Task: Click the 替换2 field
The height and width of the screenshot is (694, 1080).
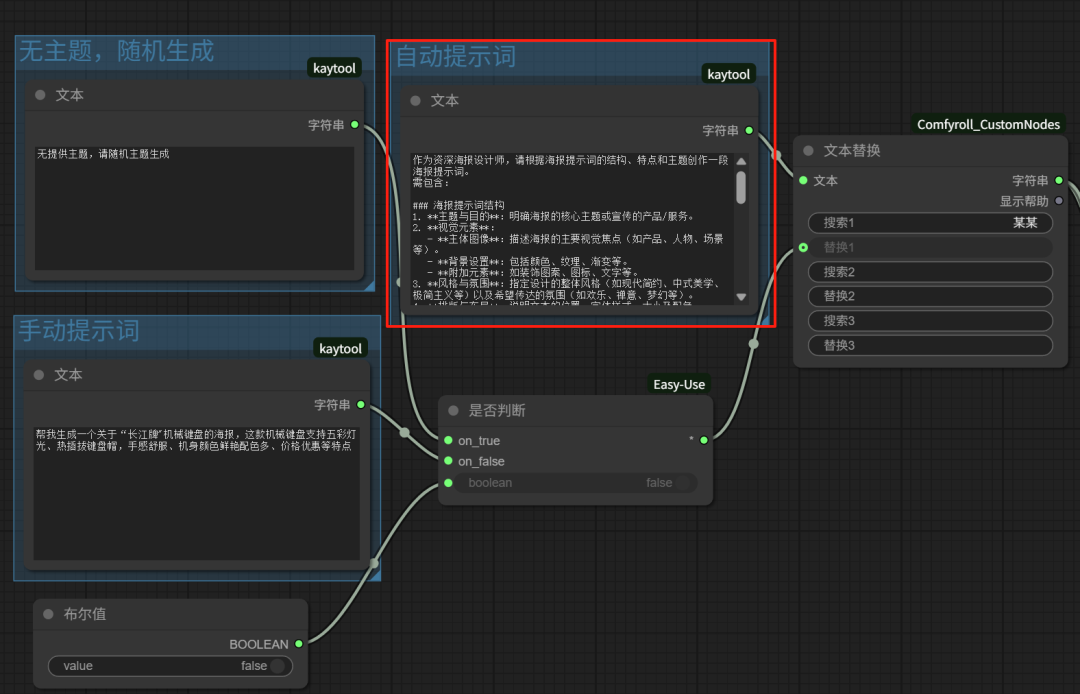Action: point(930,296)
